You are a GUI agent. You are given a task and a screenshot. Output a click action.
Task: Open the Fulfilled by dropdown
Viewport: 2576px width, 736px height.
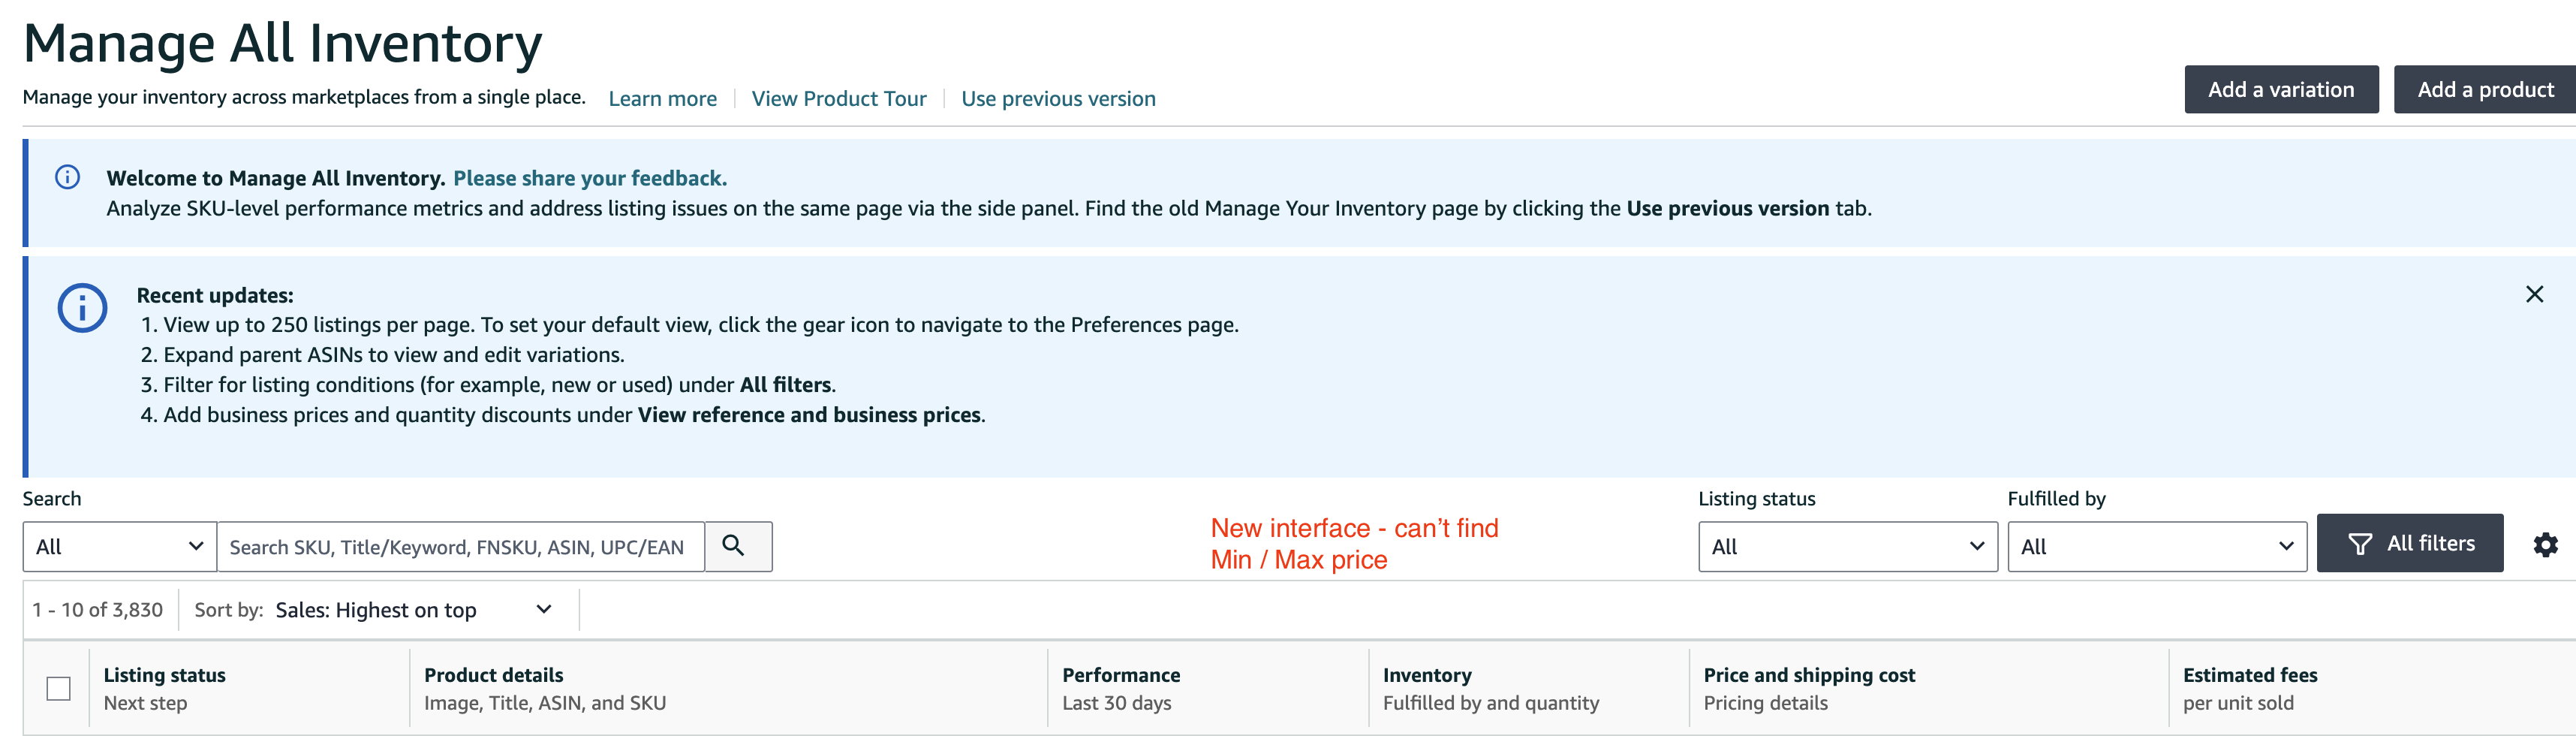pyautogui.click(x=2156, y=547)
